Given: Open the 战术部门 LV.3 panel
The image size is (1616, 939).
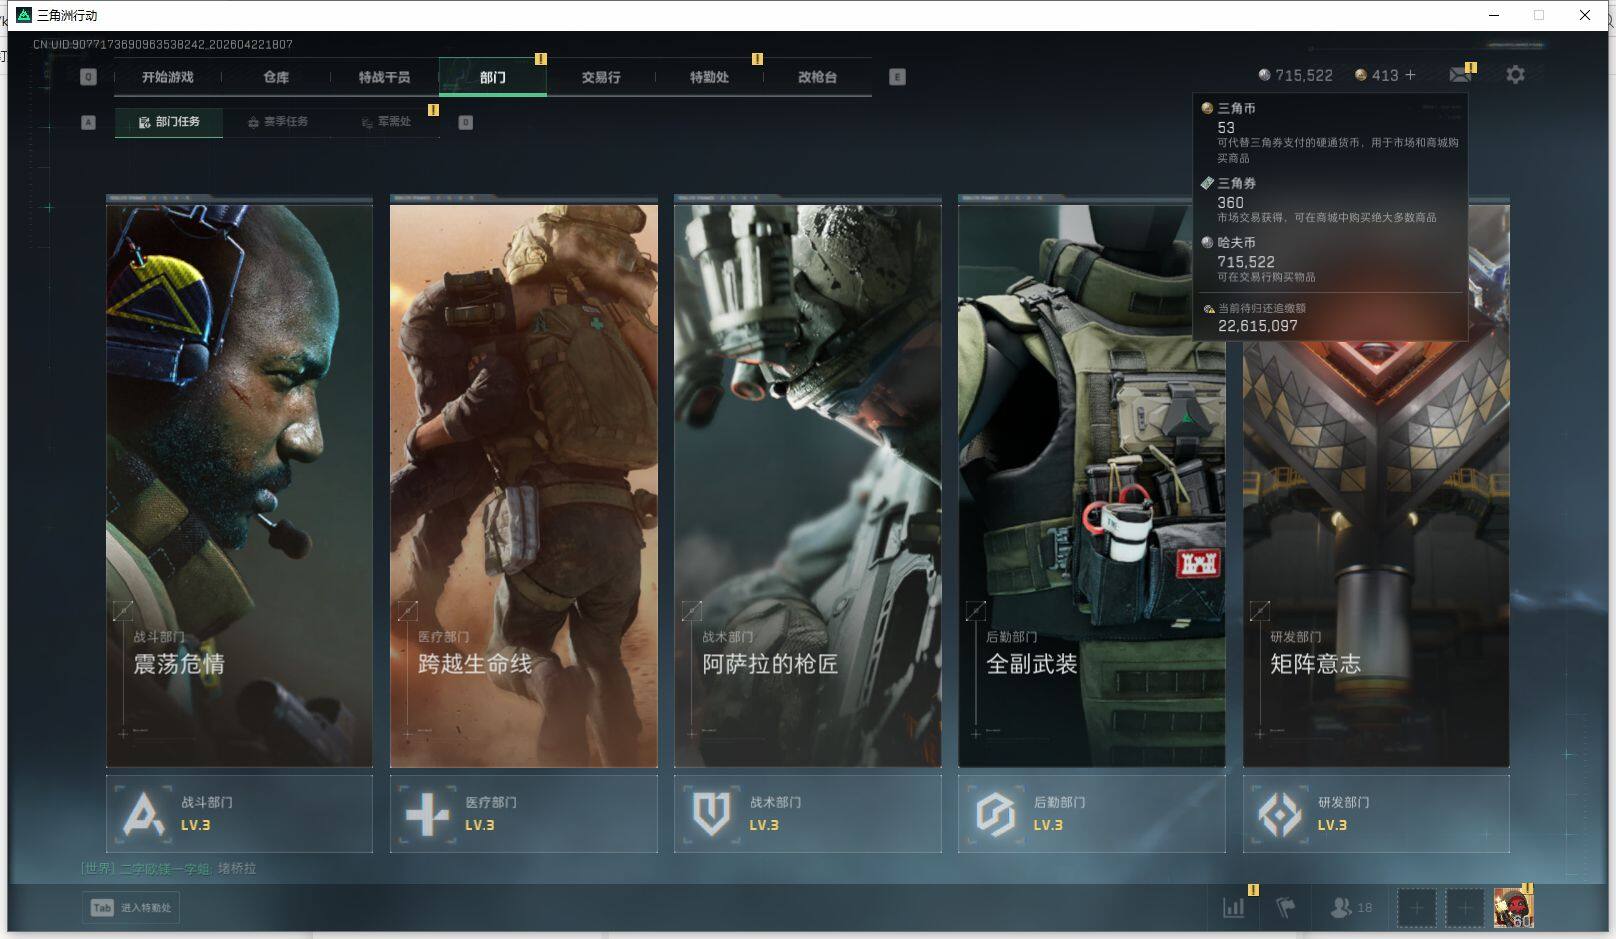Looking at the screenshot, I should coord(807,814).
